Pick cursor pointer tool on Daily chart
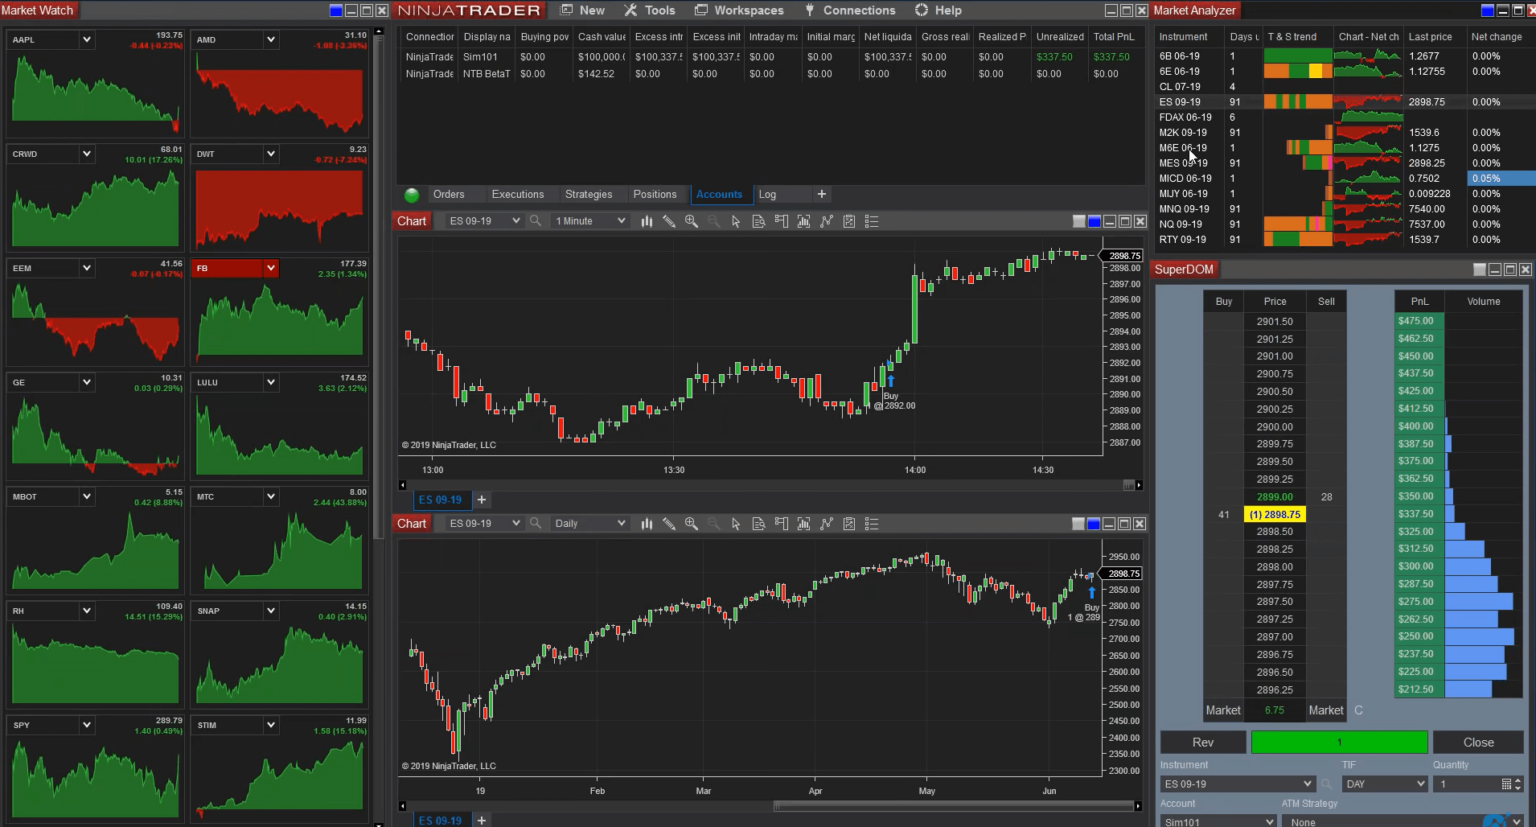 [x=736, y=523]
